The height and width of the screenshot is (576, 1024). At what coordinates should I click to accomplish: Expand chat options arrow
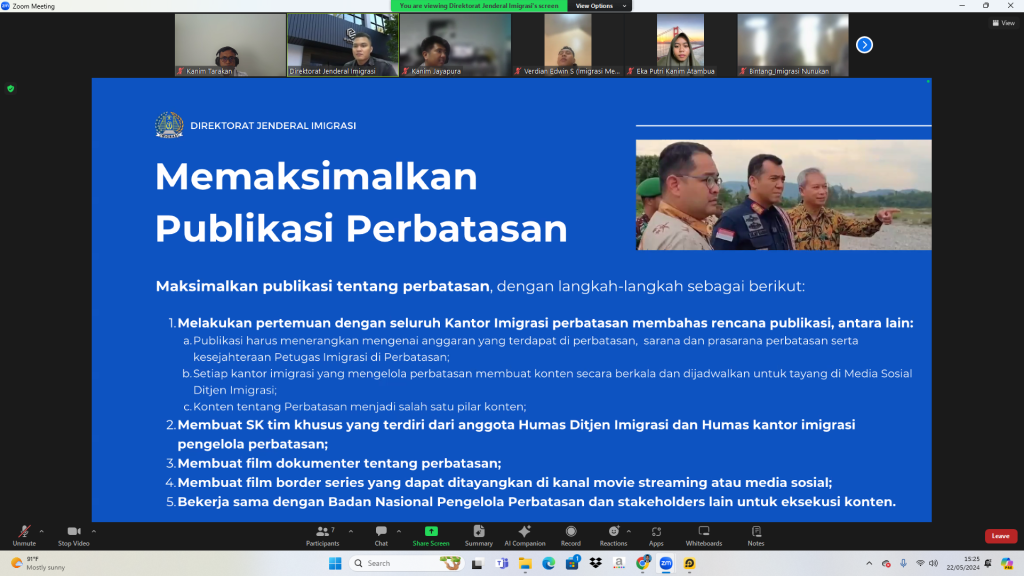click(x=399, y=532)
